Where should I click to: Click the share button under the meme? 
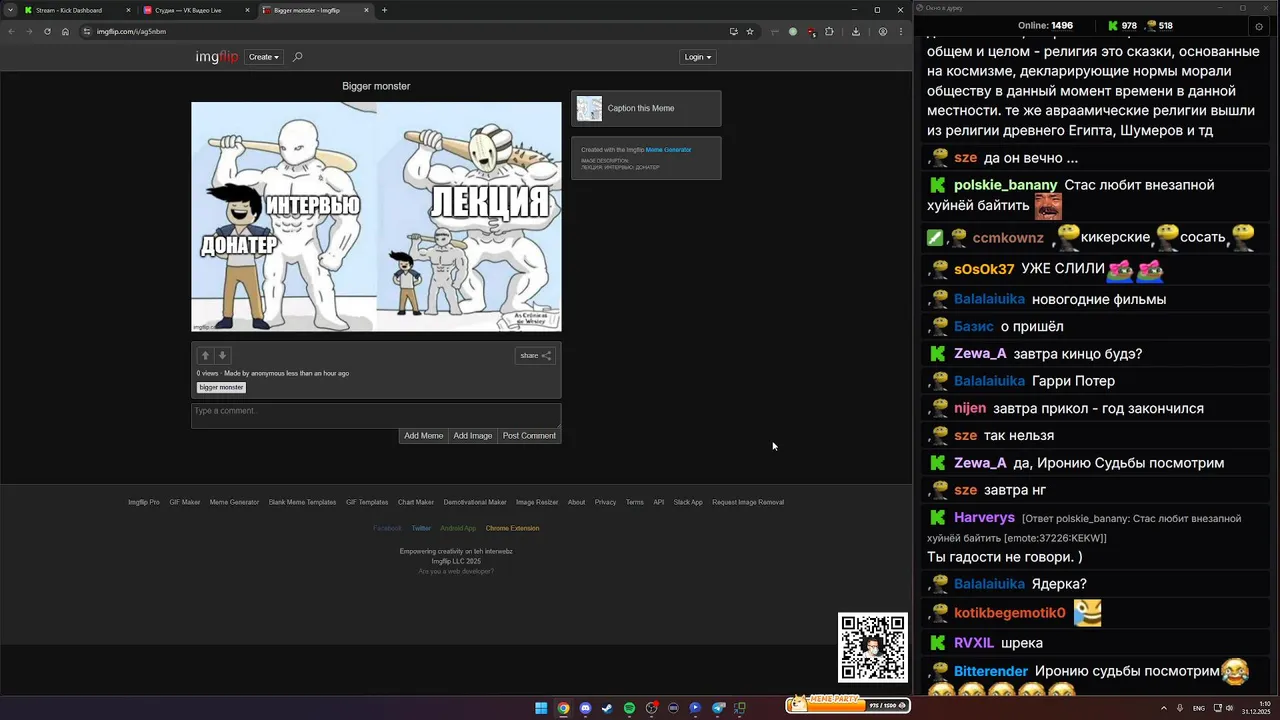(x=535, y=355)
